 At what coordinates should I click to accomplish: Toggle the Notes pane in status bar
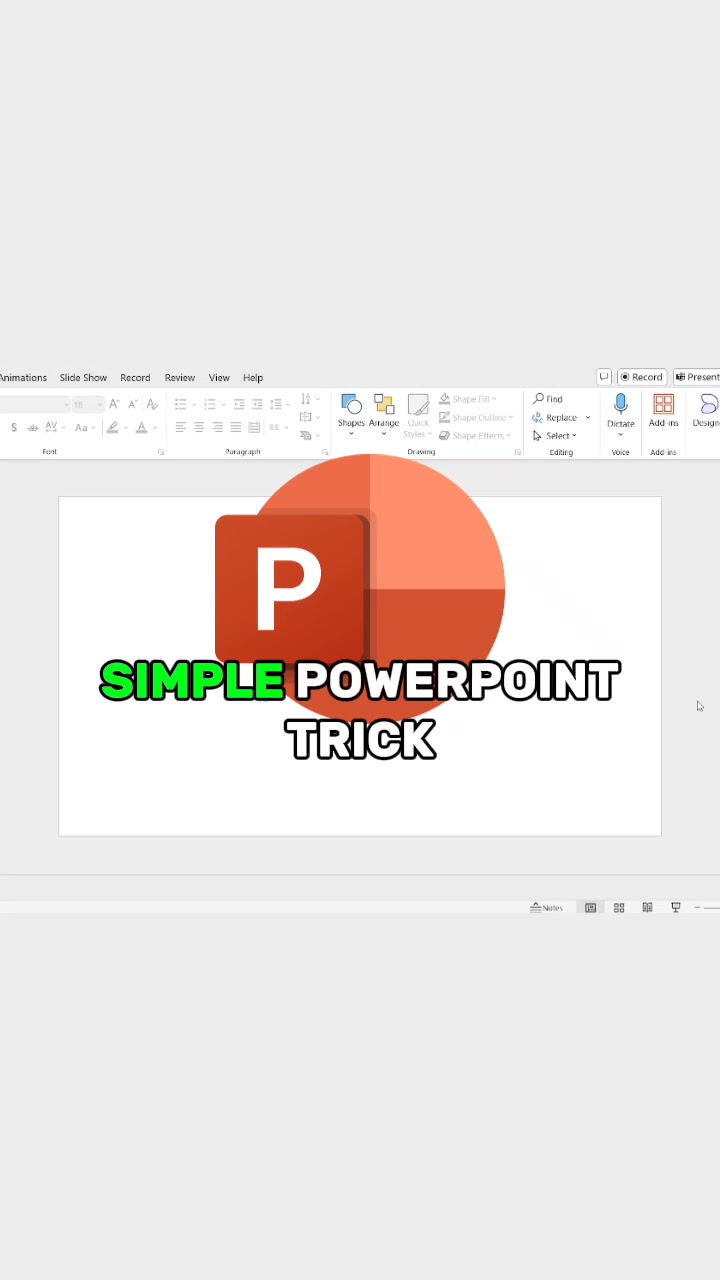(547, 908)
